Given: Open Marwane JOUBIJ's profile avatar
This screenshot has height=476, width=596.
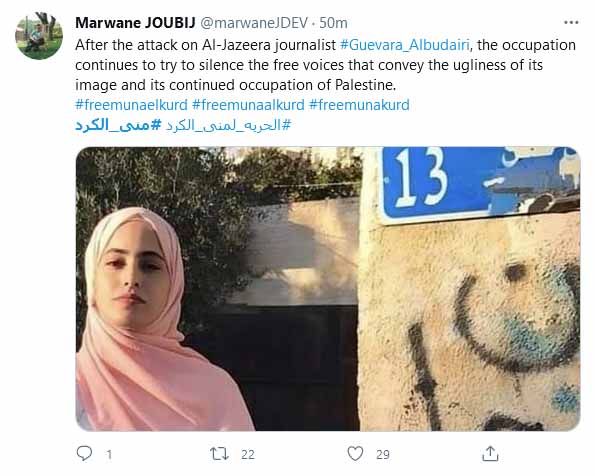Looking at the screenshot, I should coord(39,36).
